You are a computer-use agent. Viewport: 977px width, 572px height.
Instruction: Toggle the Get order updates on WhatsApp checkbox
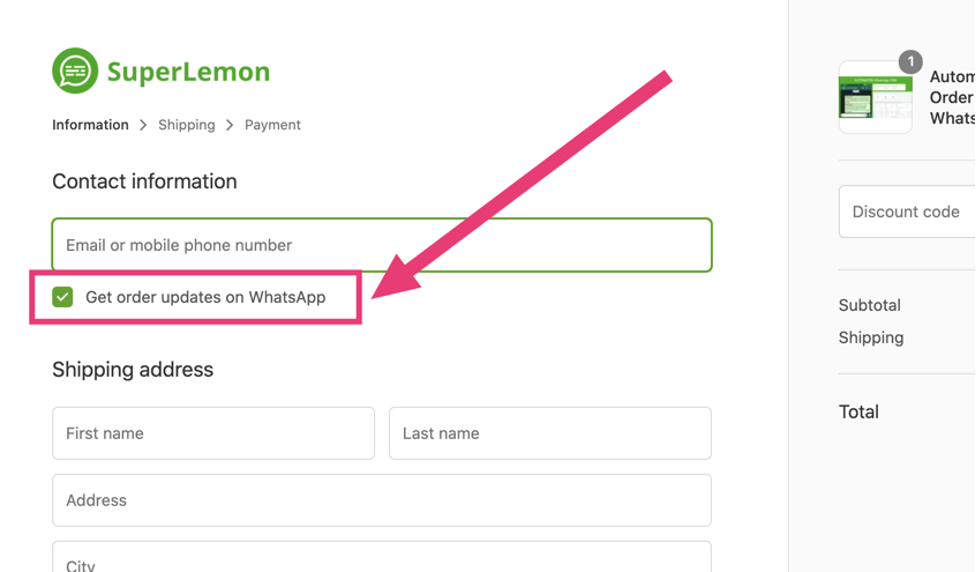pyautogui.click(x=62, y=297)
